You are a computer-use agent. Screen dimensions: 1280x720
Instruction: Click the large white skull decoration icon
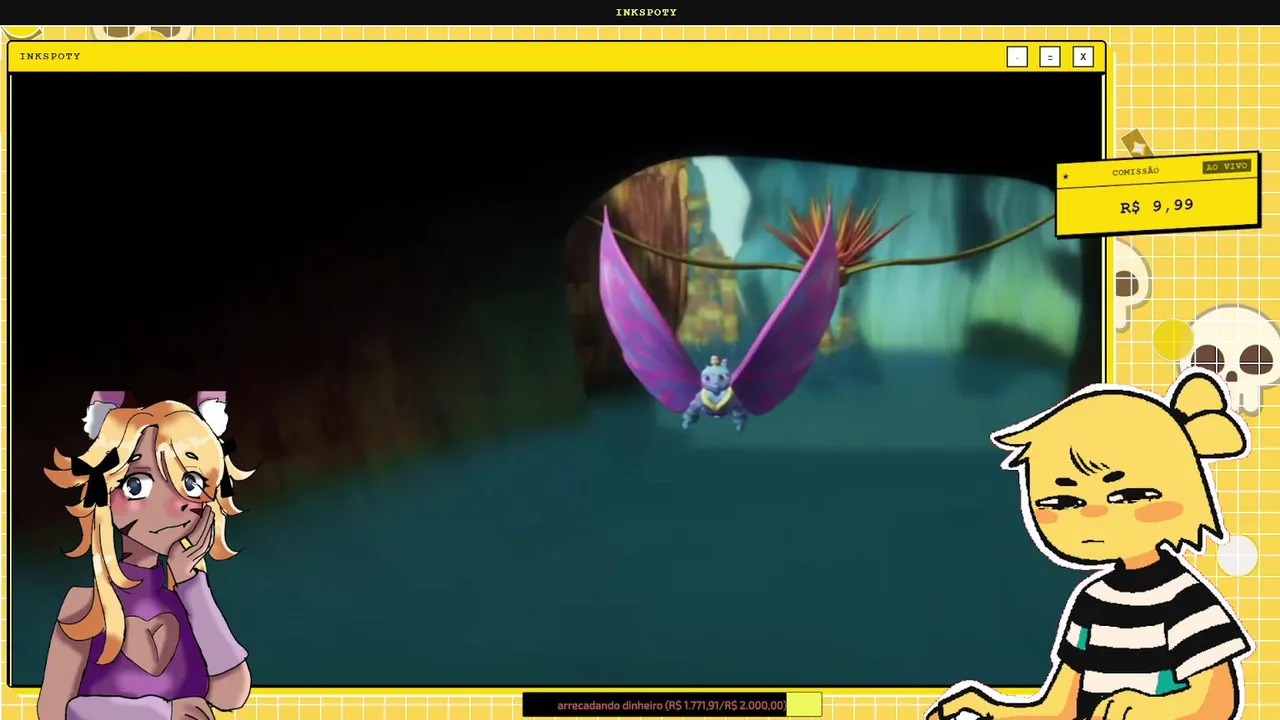coord(1232,357)
